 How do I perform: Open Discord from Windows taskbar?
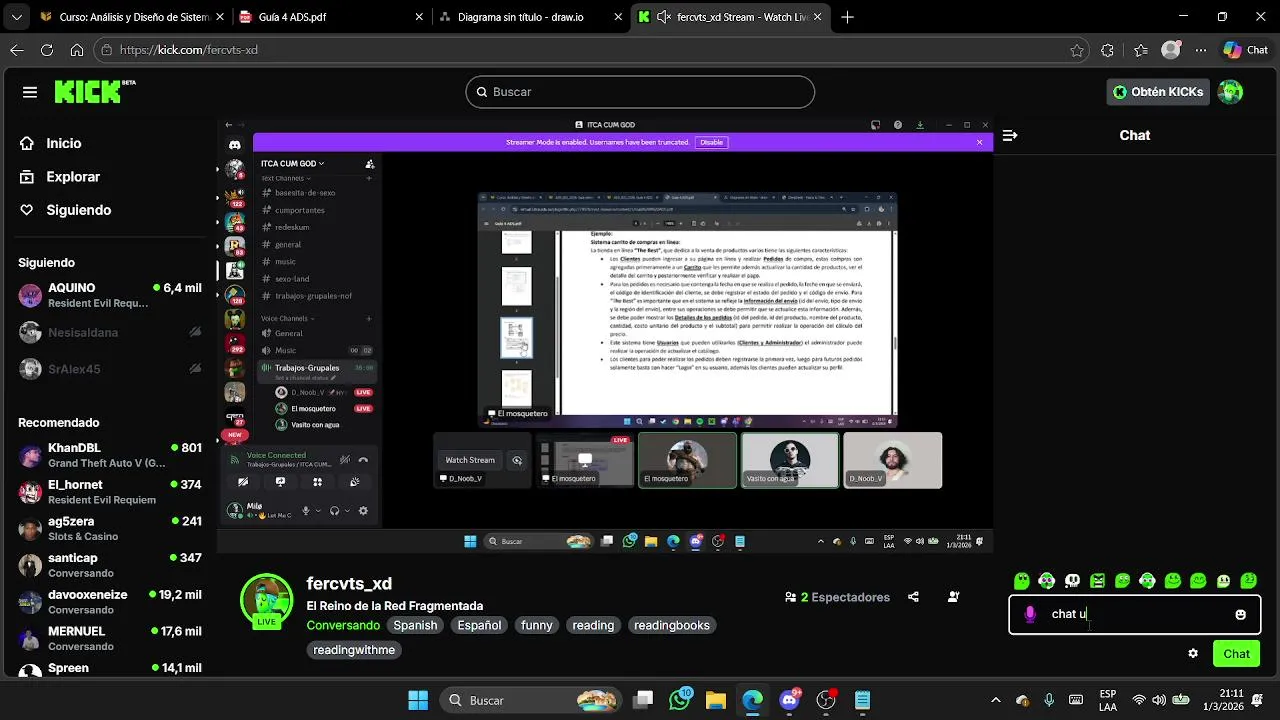(789, 700)
